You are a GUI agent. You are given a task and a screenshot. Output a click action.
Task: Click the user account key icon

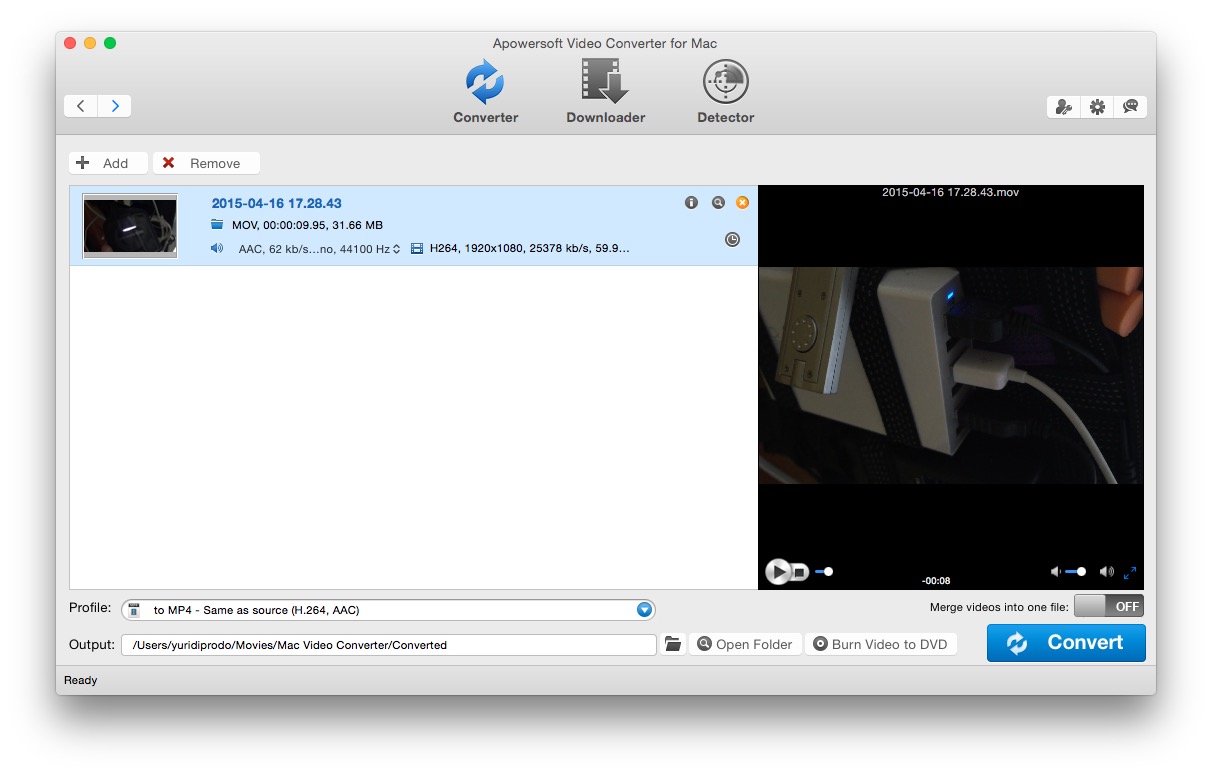pos(1064,107)
